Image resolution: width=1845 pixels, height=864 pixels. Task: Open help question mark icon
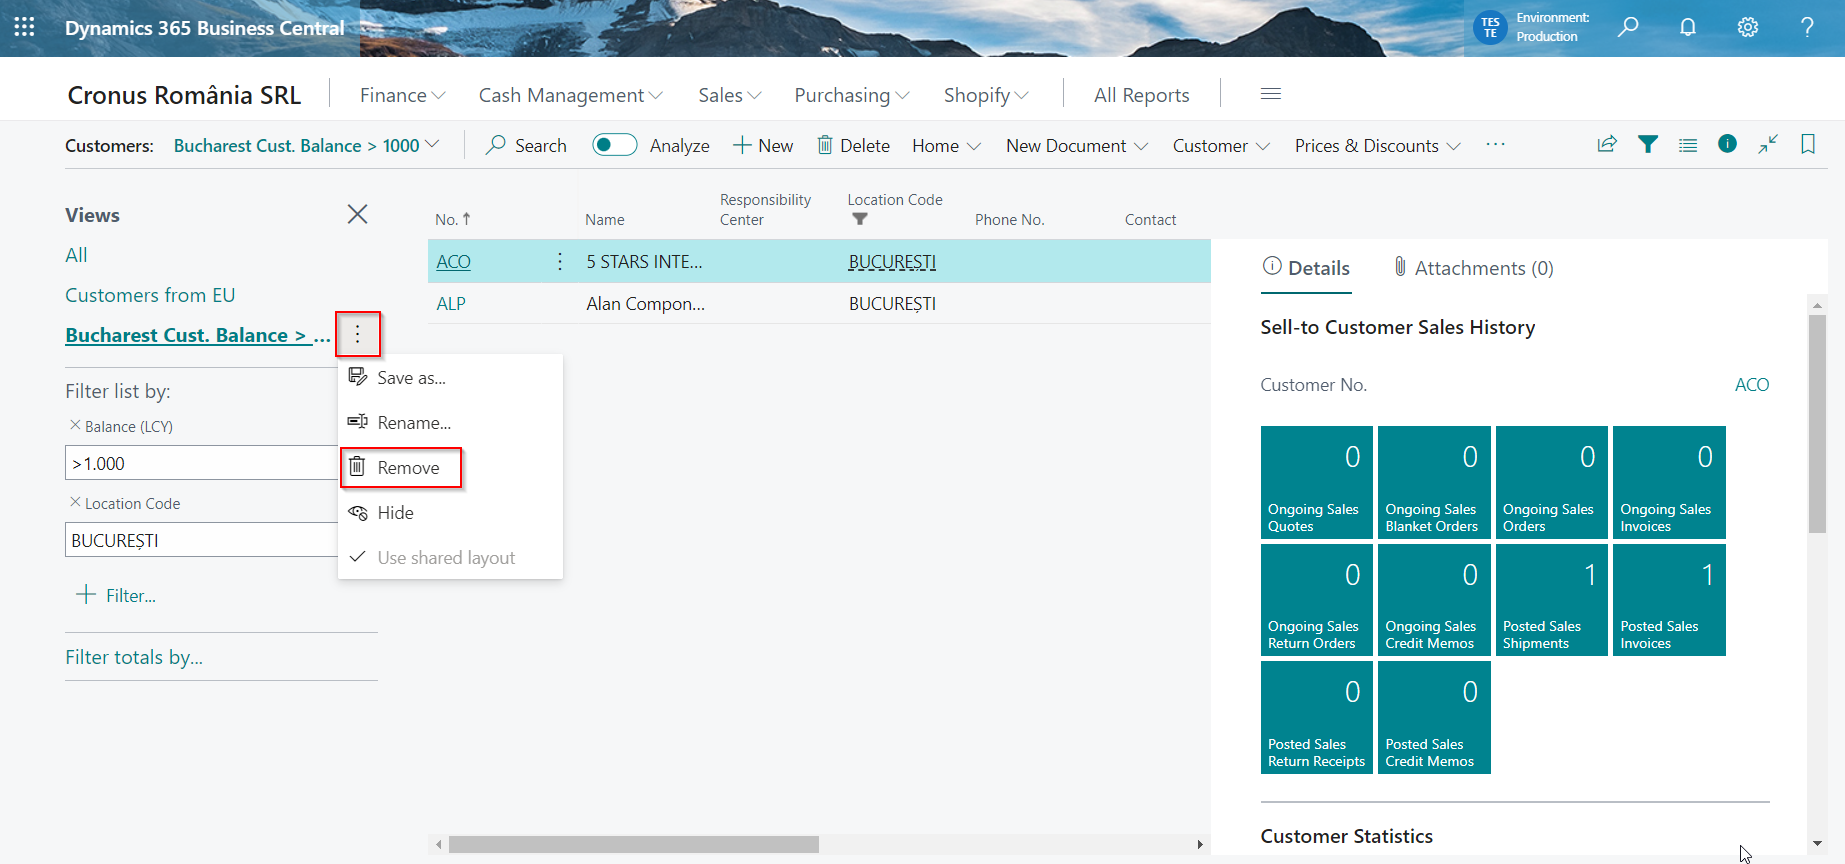pos(1807,27)
